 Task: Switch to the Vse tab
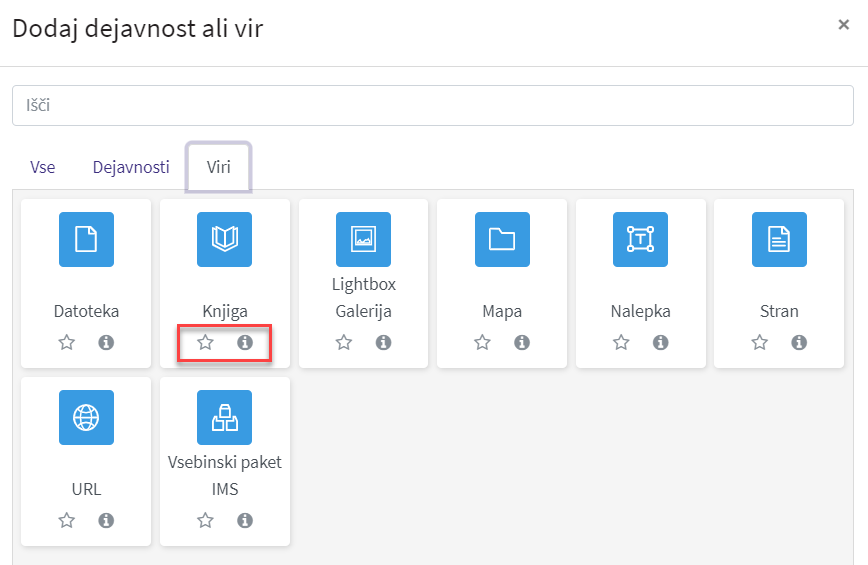(x=43, y=167)
